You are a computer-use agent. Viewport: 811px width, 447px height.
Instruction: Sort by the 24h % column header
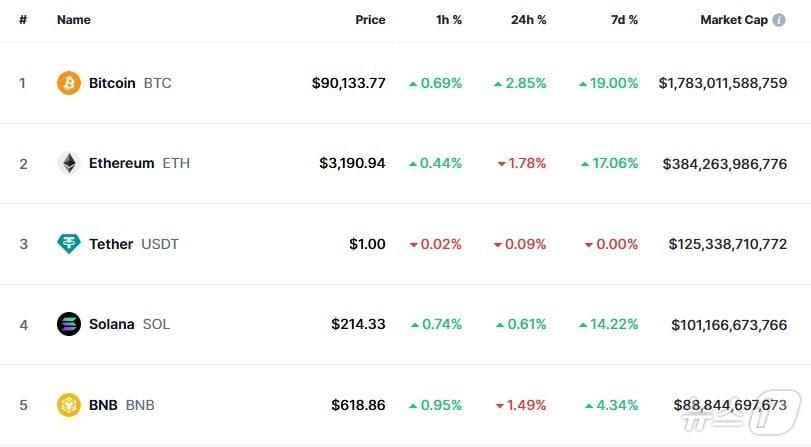[x=528, y=20]
